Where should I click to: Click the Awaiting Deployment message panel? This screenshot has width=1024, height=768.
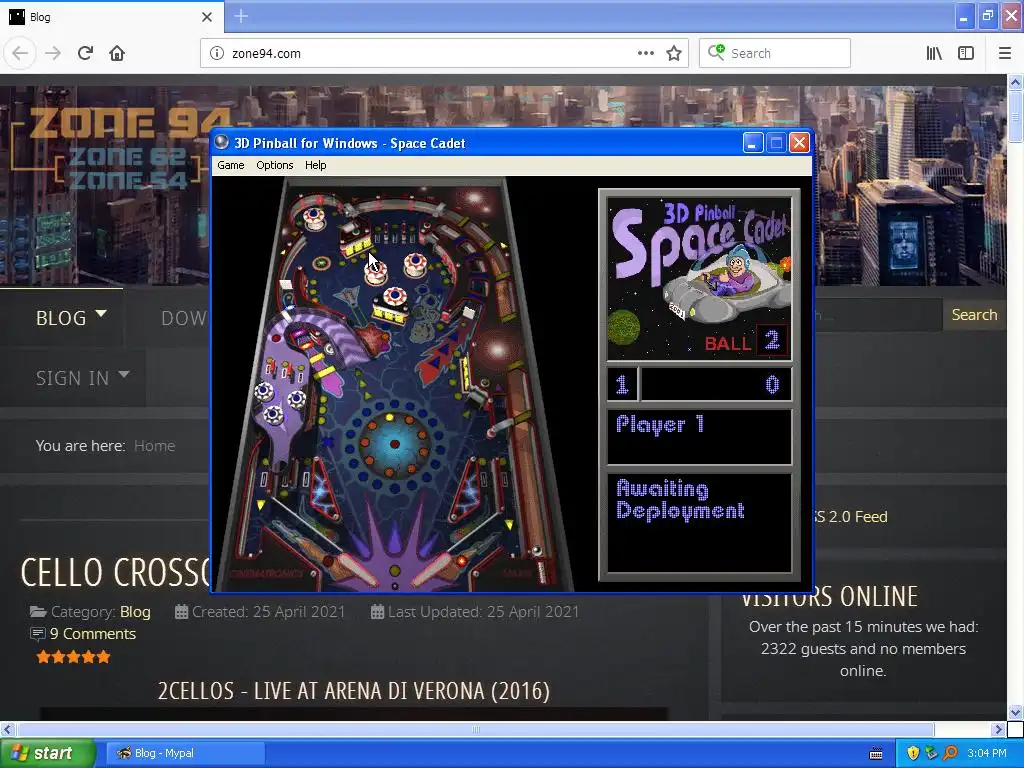click(699, 523)
